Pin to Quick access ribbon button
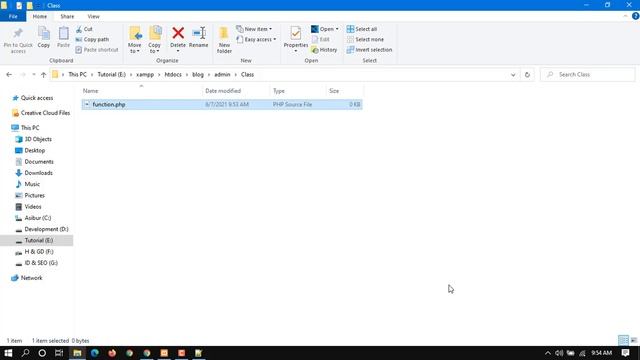Screen dimensions: 640x360 (x=18, y=40)
